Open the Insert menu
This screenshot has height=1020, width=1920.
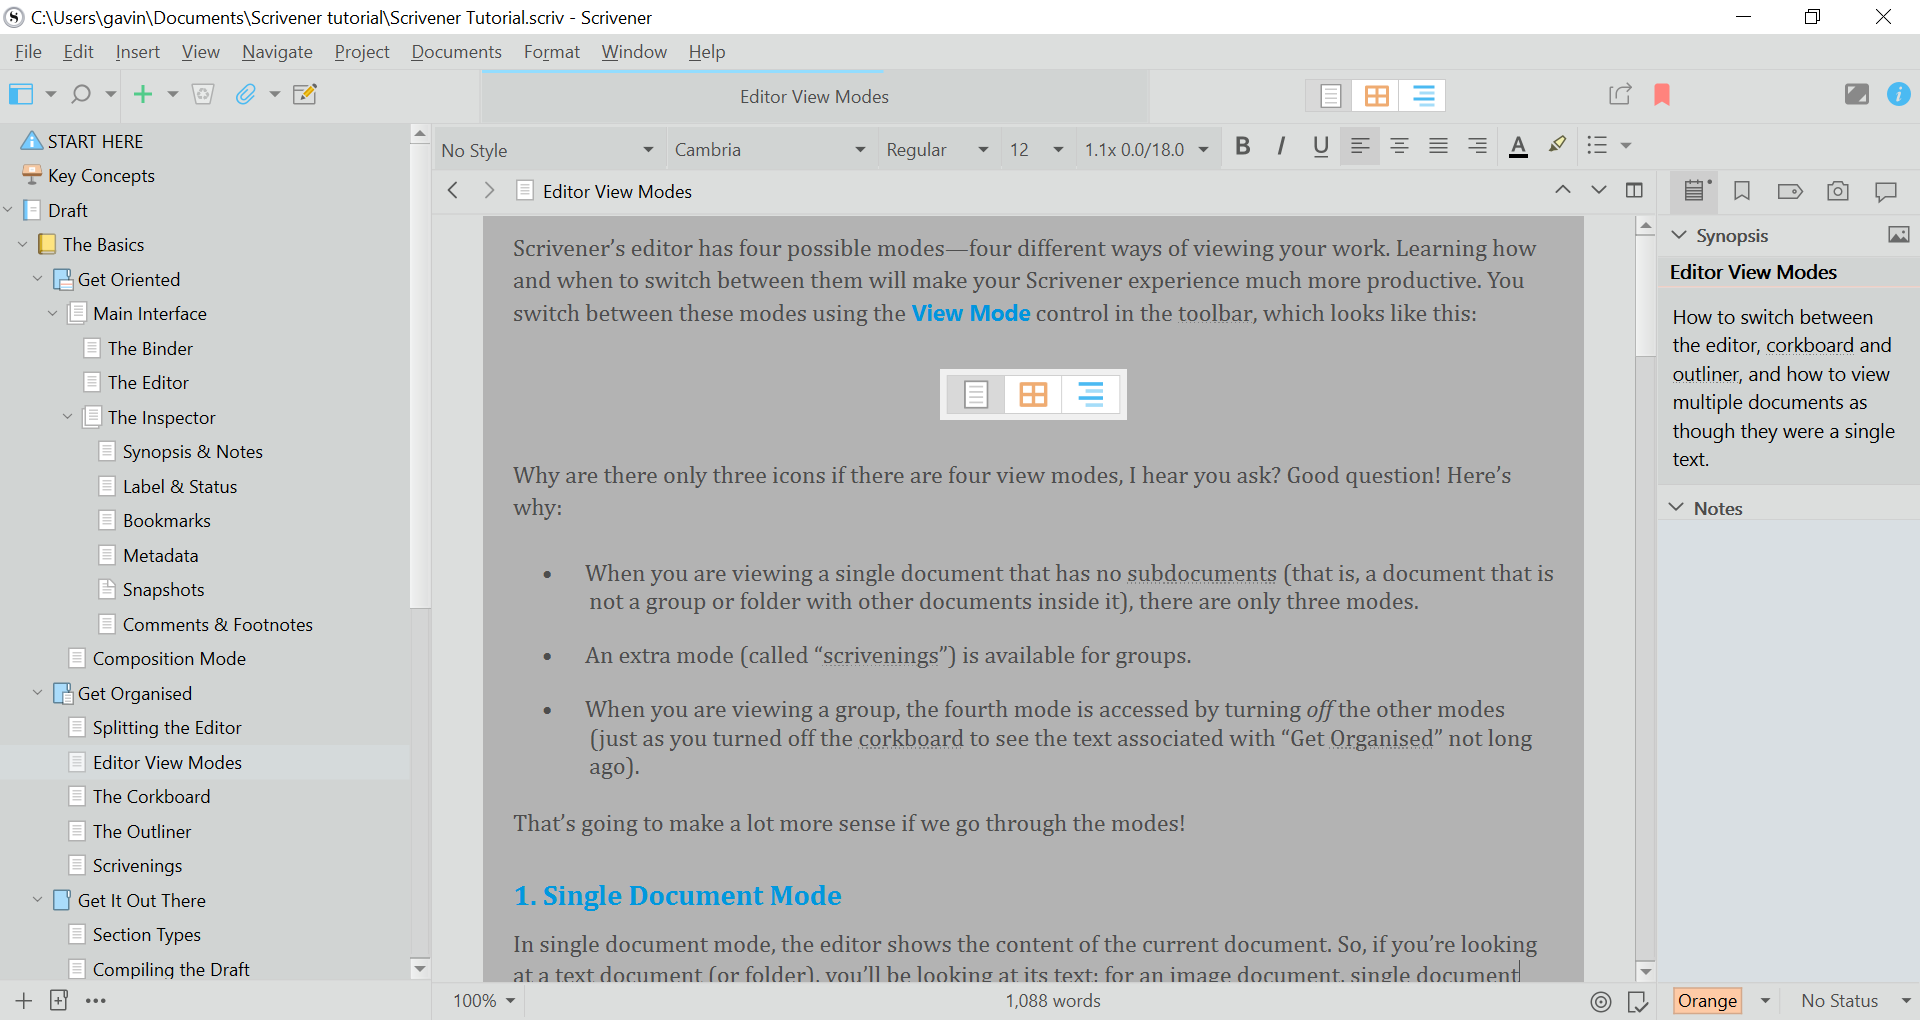[137, 52]
